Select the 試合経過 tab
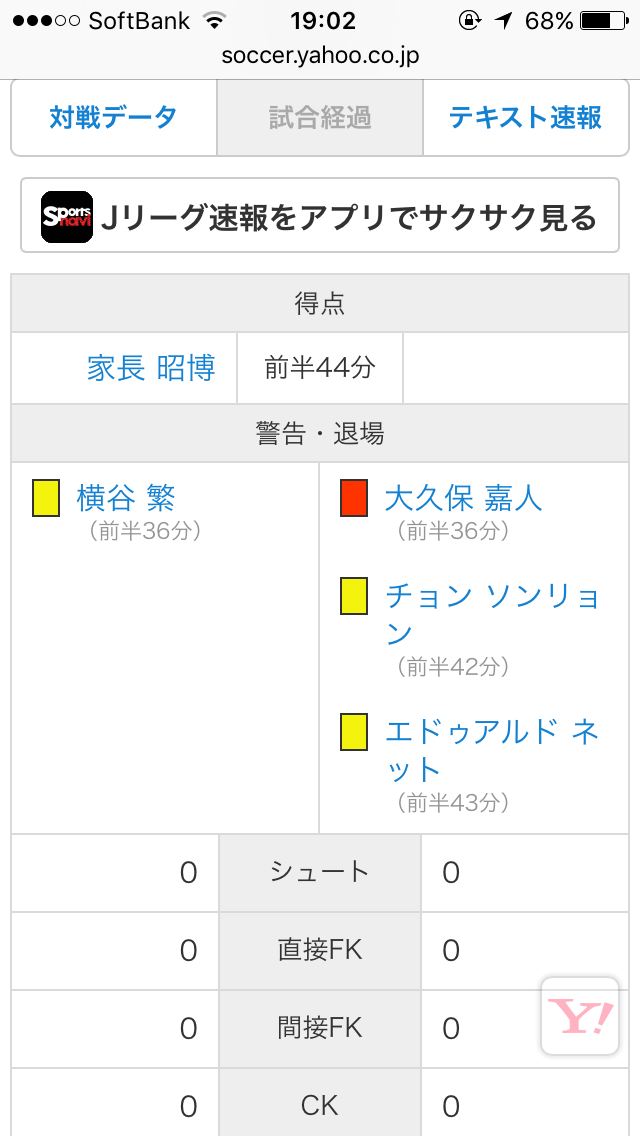Viewport: 640px width, 1136px height. (x=320, y=117)
